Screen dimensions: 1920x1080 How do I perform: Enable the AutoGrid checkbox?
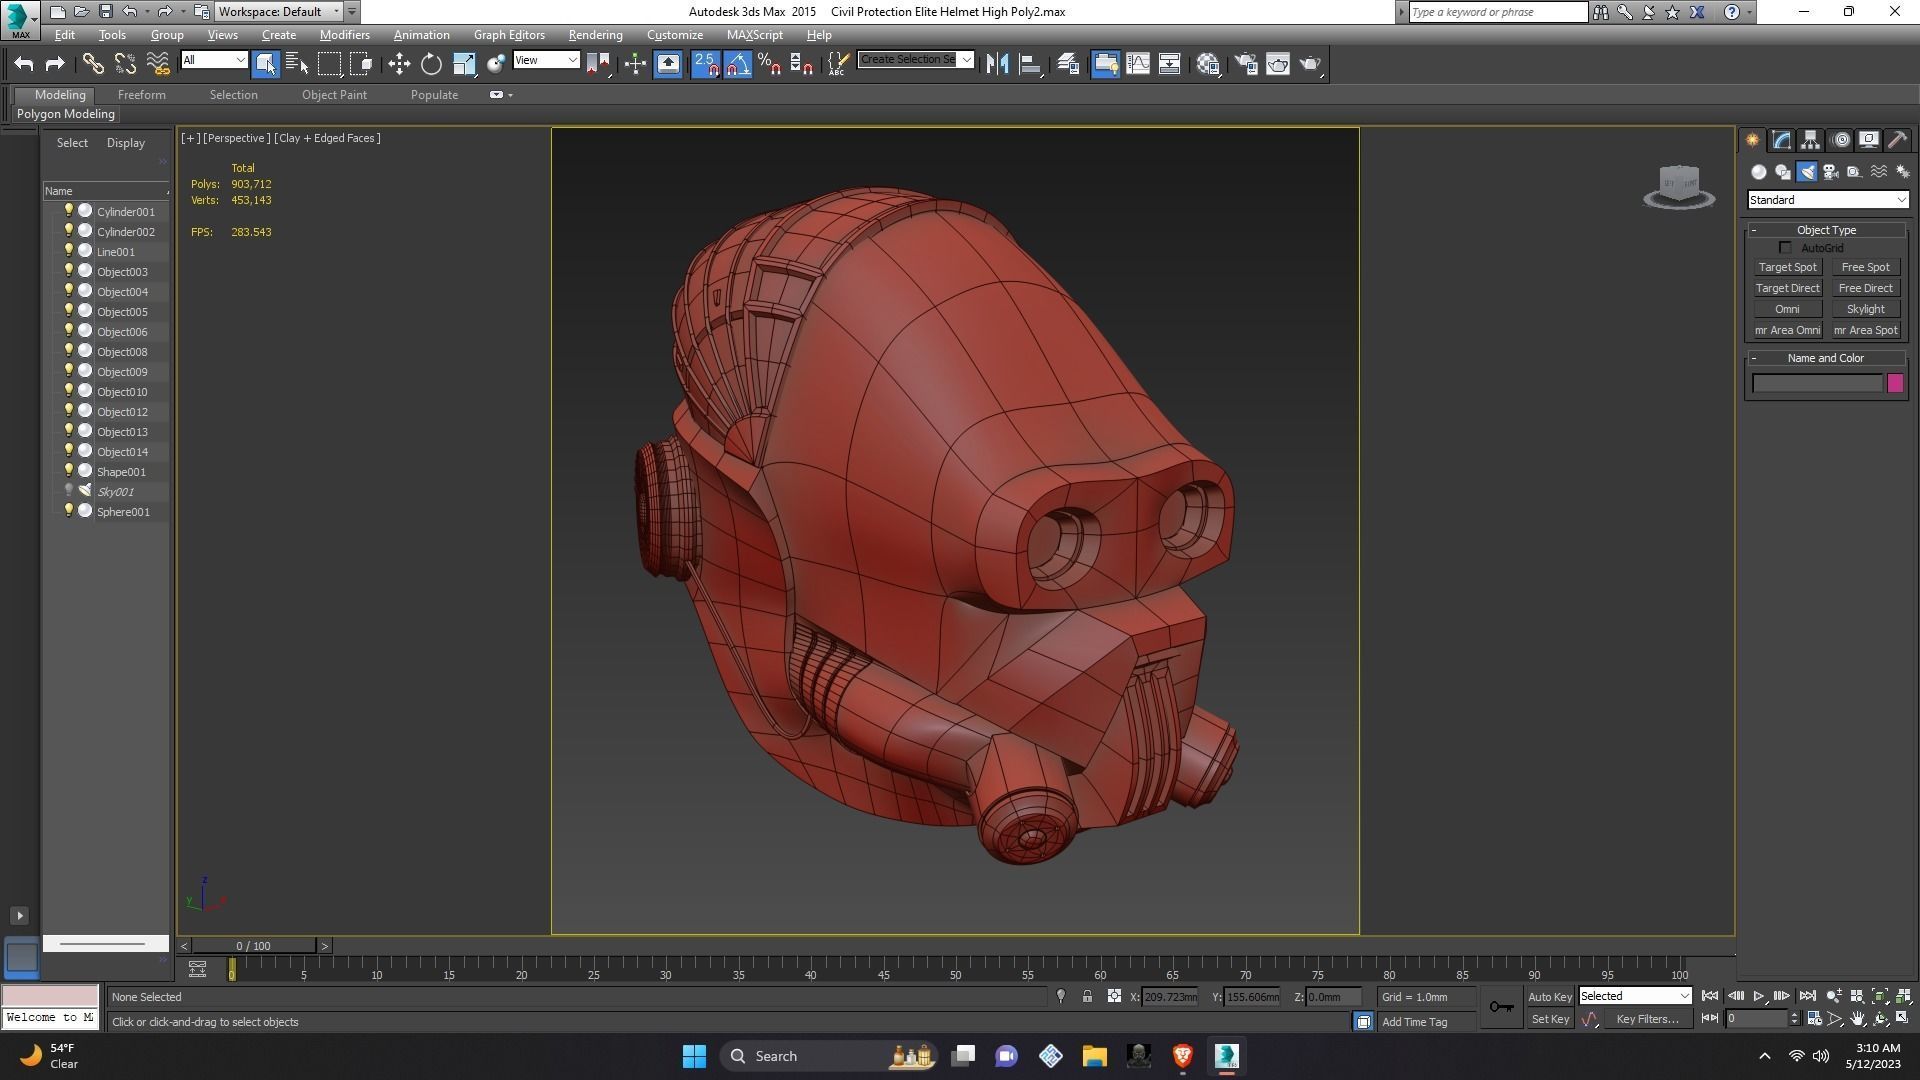pos(1786,247)
